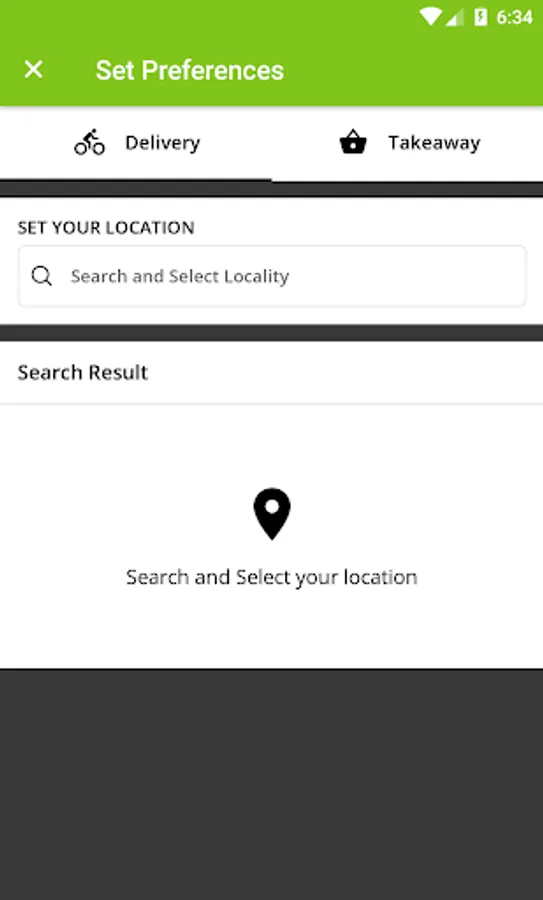Switch to the Delivery tab label
The height and width of the screenshot is (900, 543).
(x=162, y=142)
